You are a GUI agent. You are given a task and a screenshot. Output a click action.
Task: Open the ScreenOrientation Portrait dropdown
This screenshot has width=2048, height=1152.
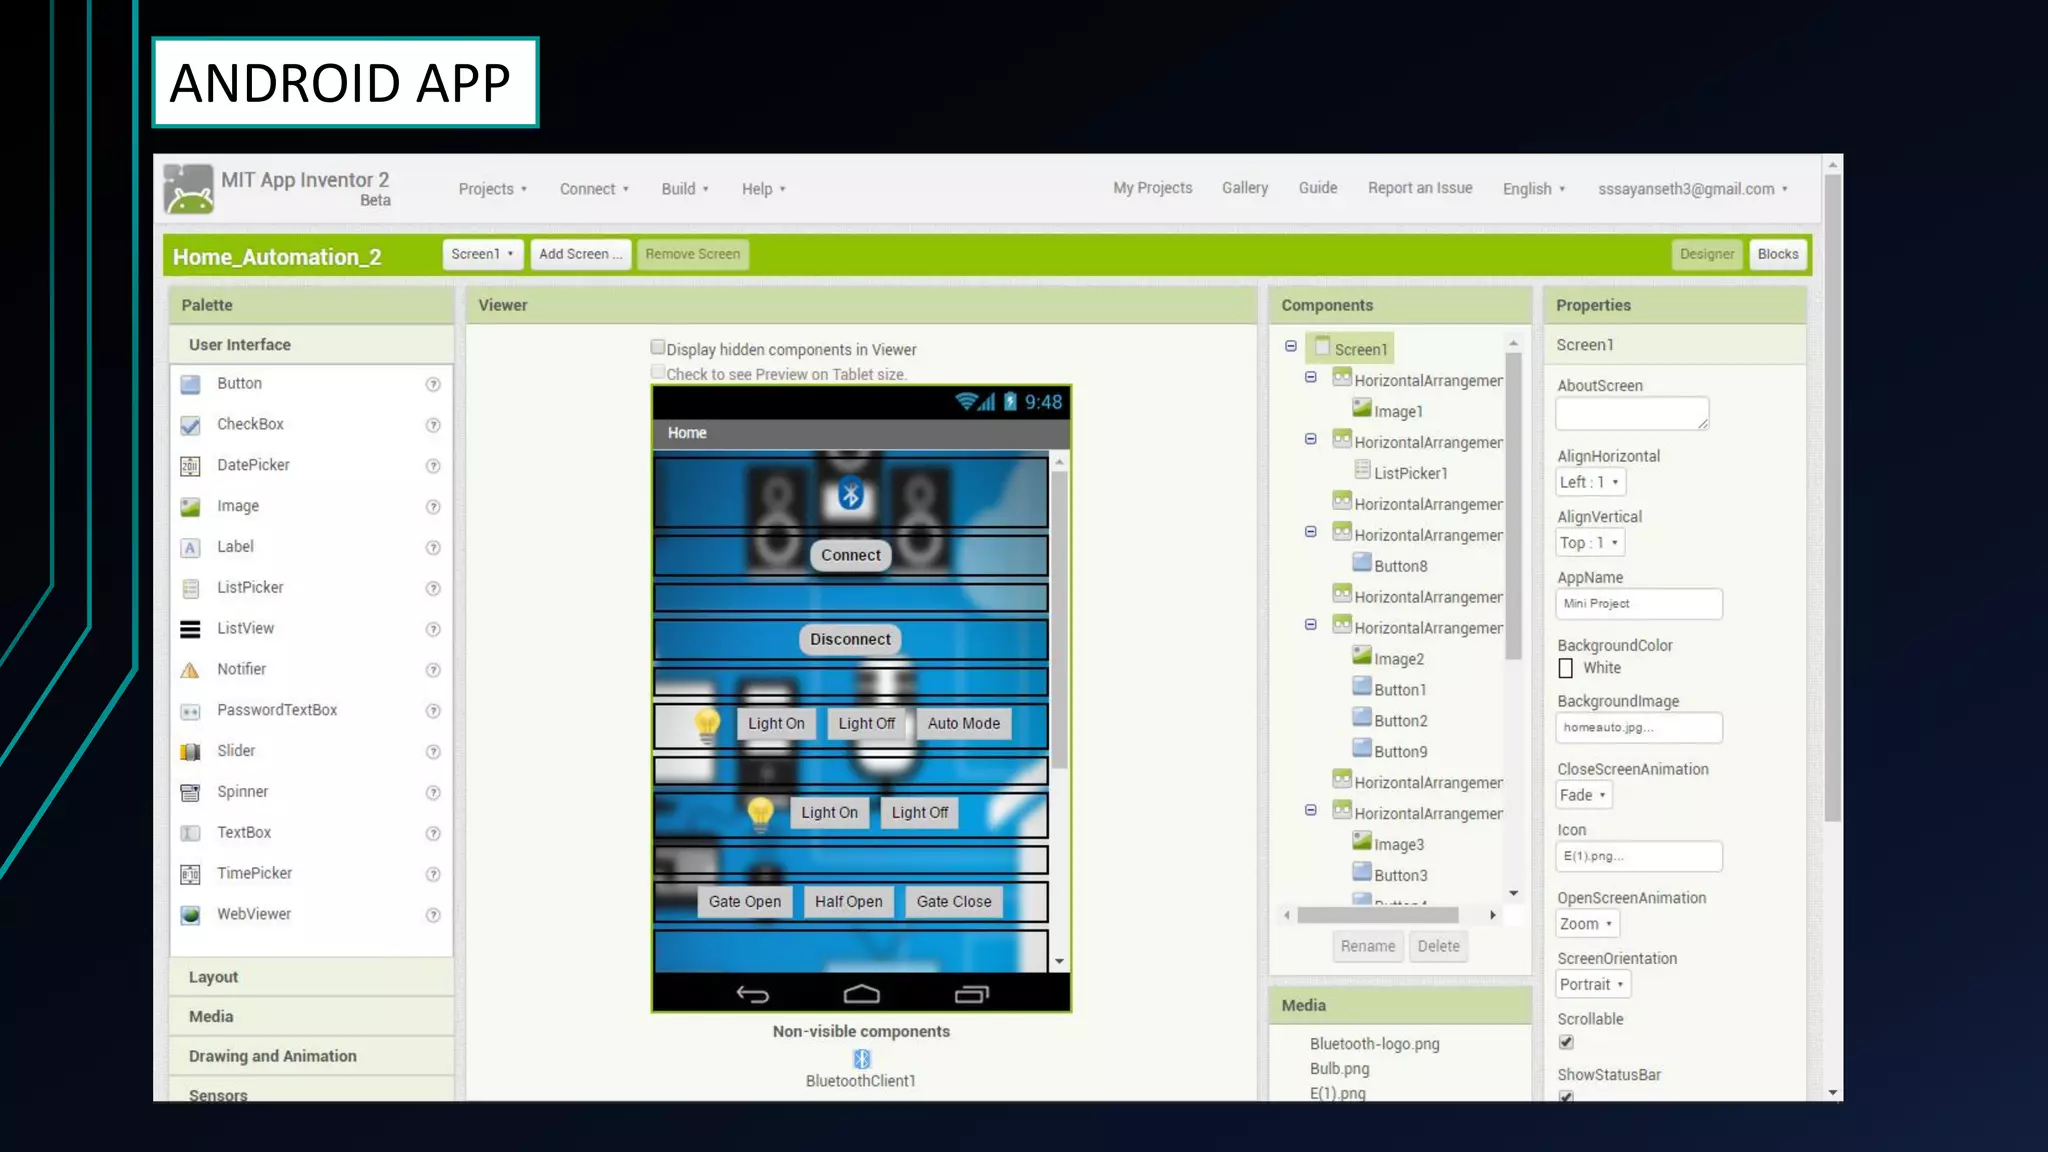(x=1592, y=985)
